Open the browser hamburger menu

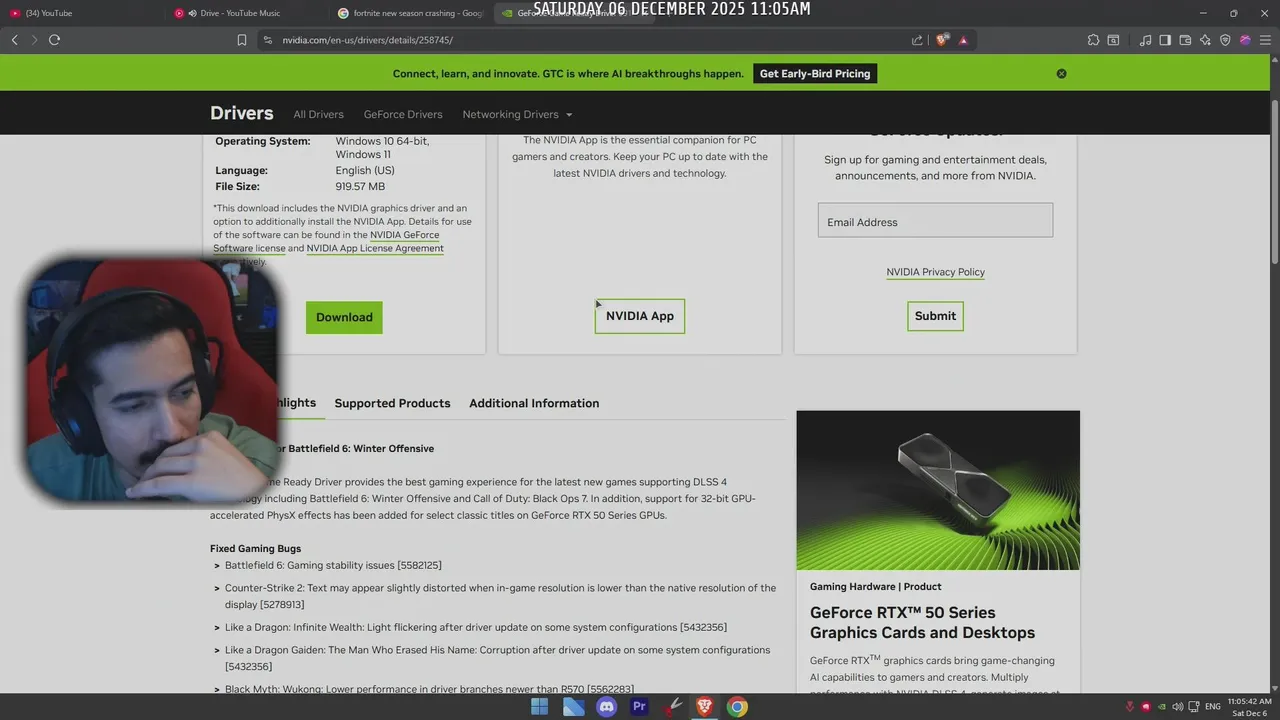click(x=1265, y=40)
